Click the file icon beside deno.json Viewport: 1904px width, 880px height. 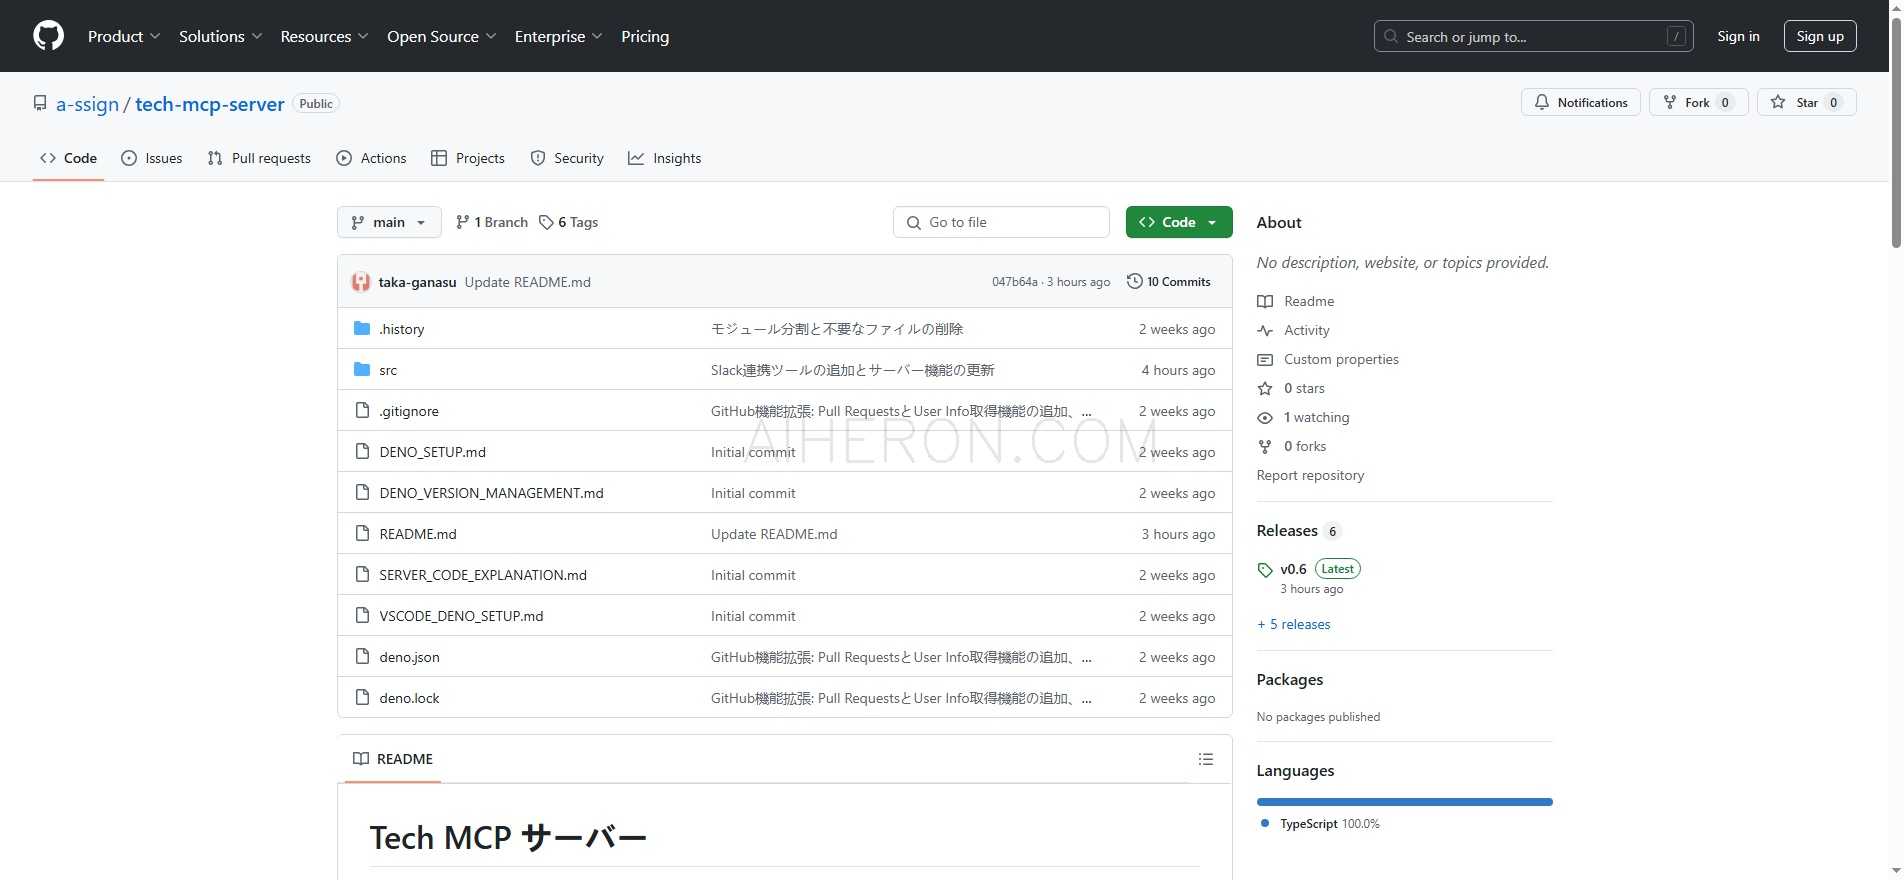tap(362, 656)
